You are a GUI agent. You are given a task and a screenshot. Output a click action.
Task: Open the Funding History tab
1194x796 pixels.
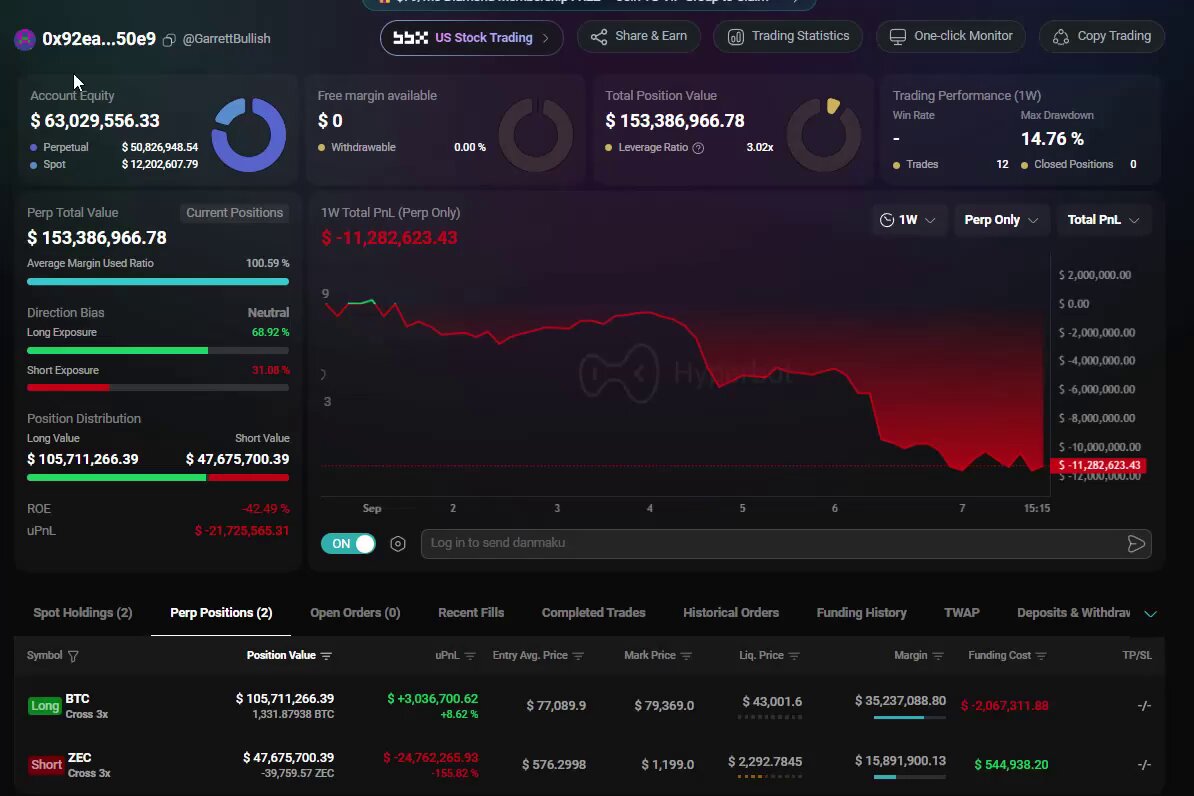click(861, 613)
